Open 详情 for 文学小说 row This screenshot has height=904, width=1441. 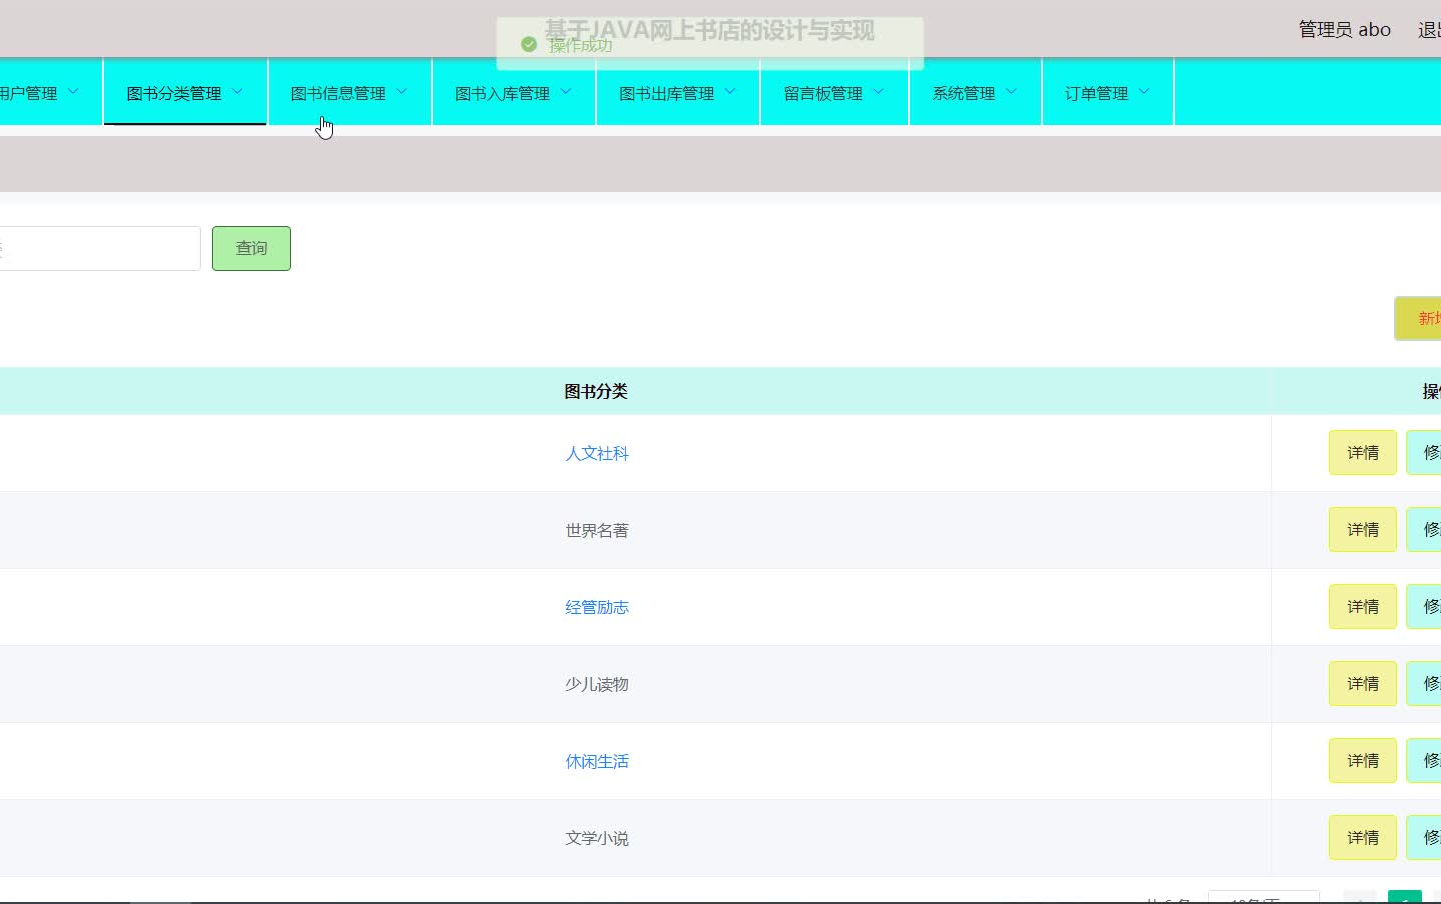pos(1363,838)
